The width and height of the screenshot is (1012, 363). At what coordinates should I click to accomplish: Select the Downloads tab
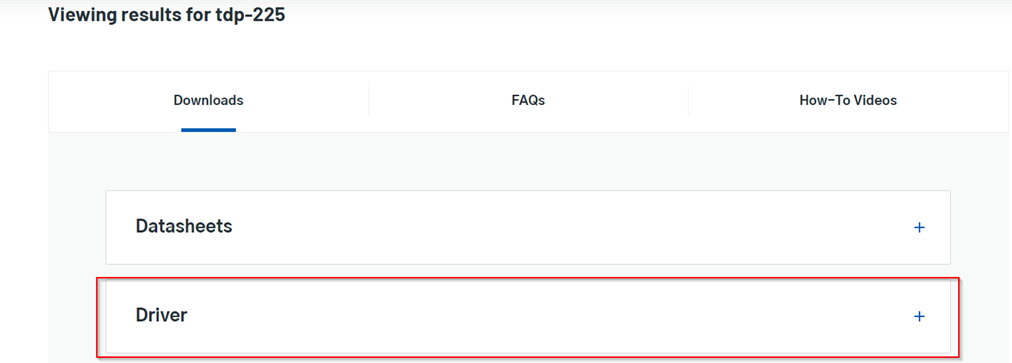208,101
